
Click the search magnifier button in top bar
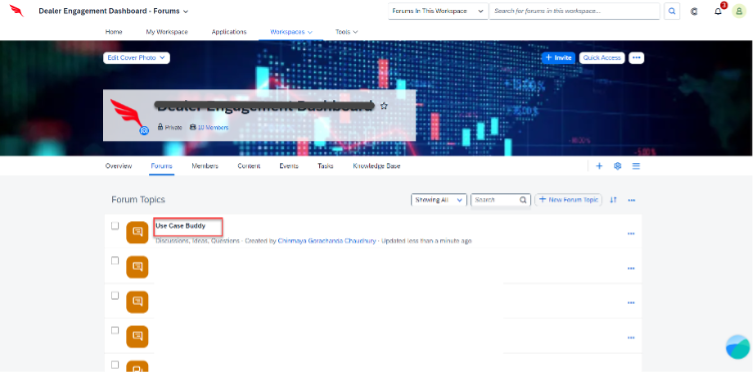[672, 11]
